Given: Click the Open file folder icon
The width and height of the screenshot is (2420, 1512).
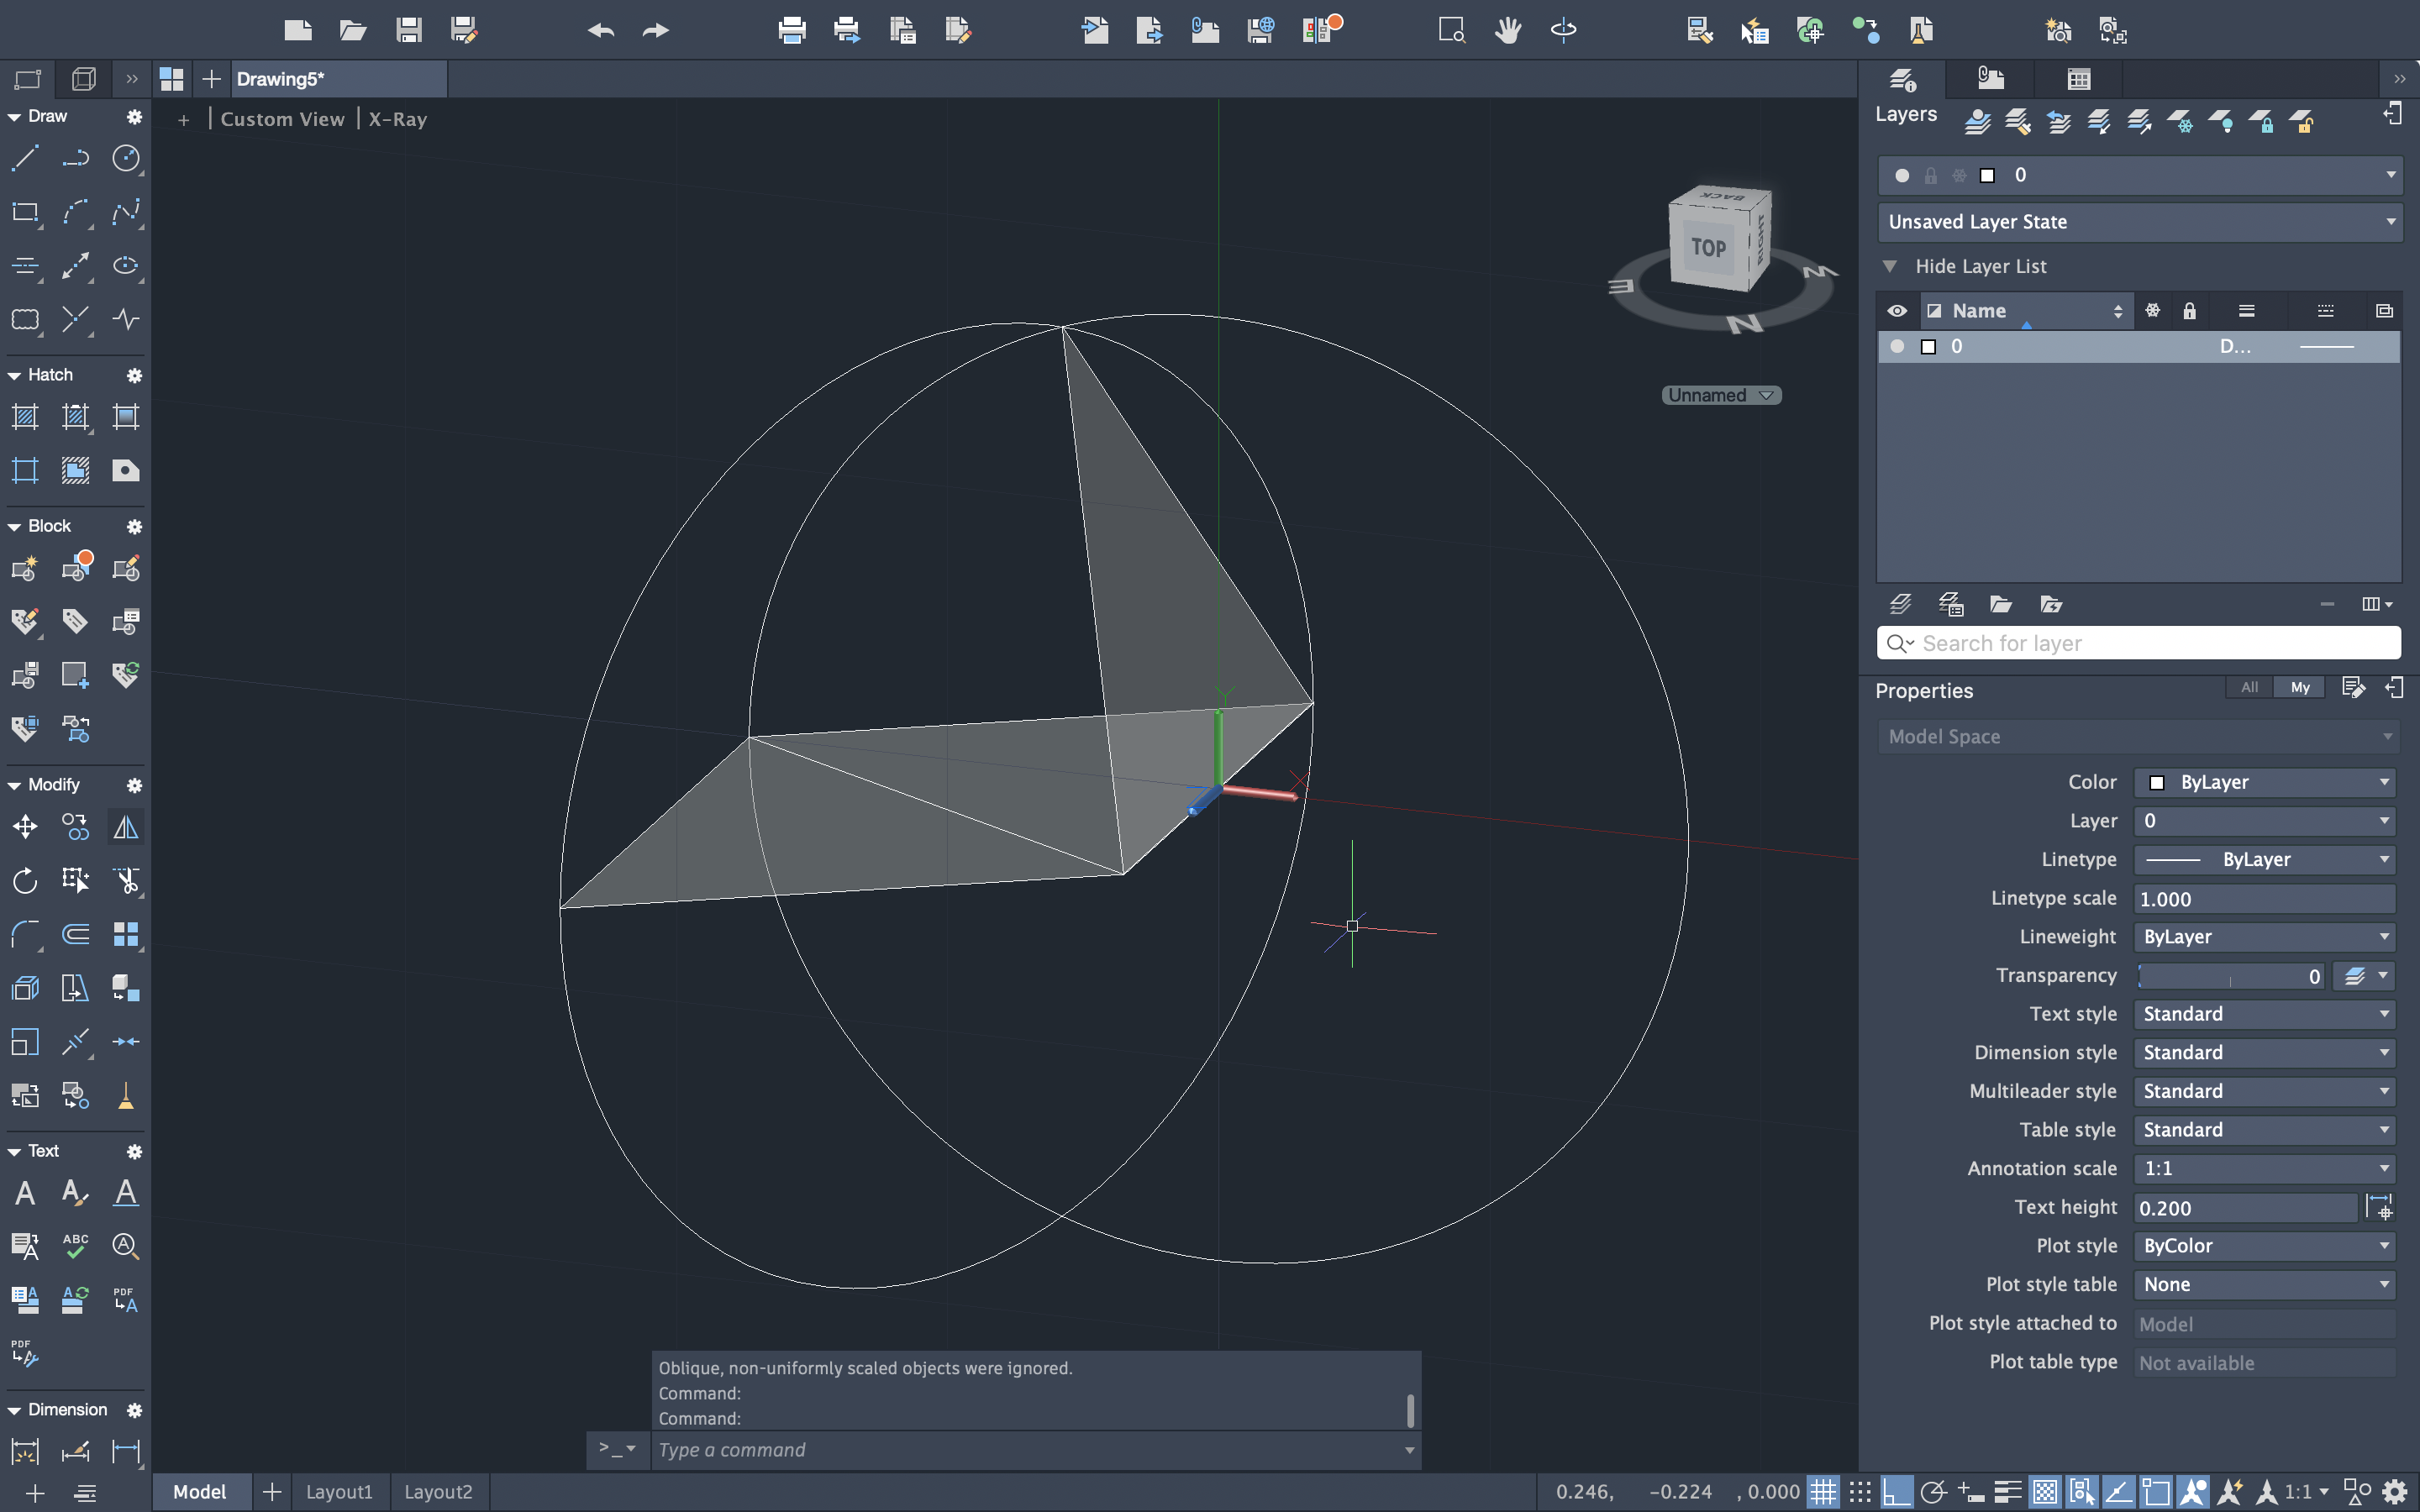Looking at the screenshot, I should tap(353, 30).
